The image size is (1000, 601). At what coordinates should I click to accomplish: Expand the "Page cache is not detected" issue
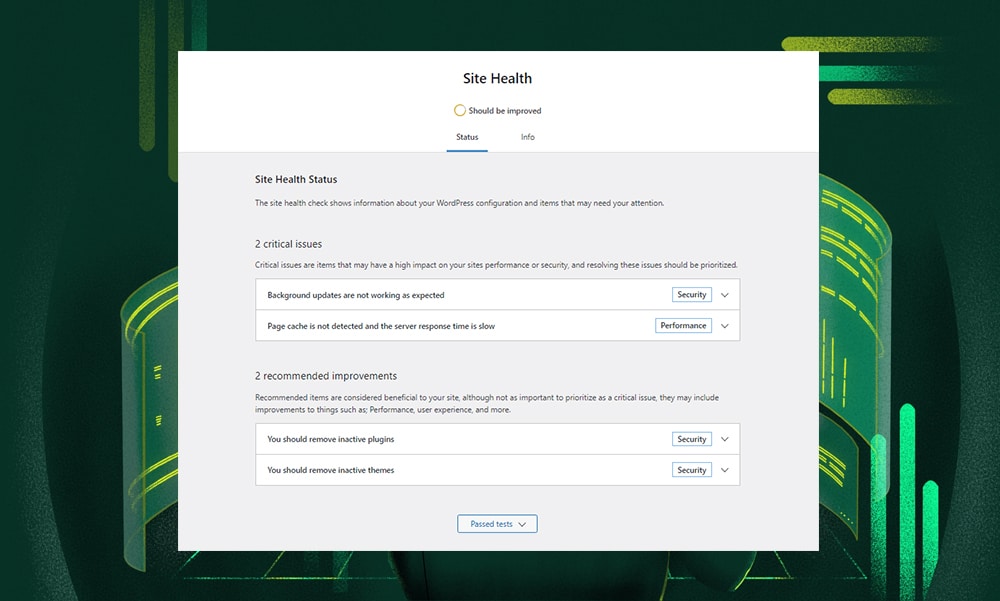[x=725, y=325]
